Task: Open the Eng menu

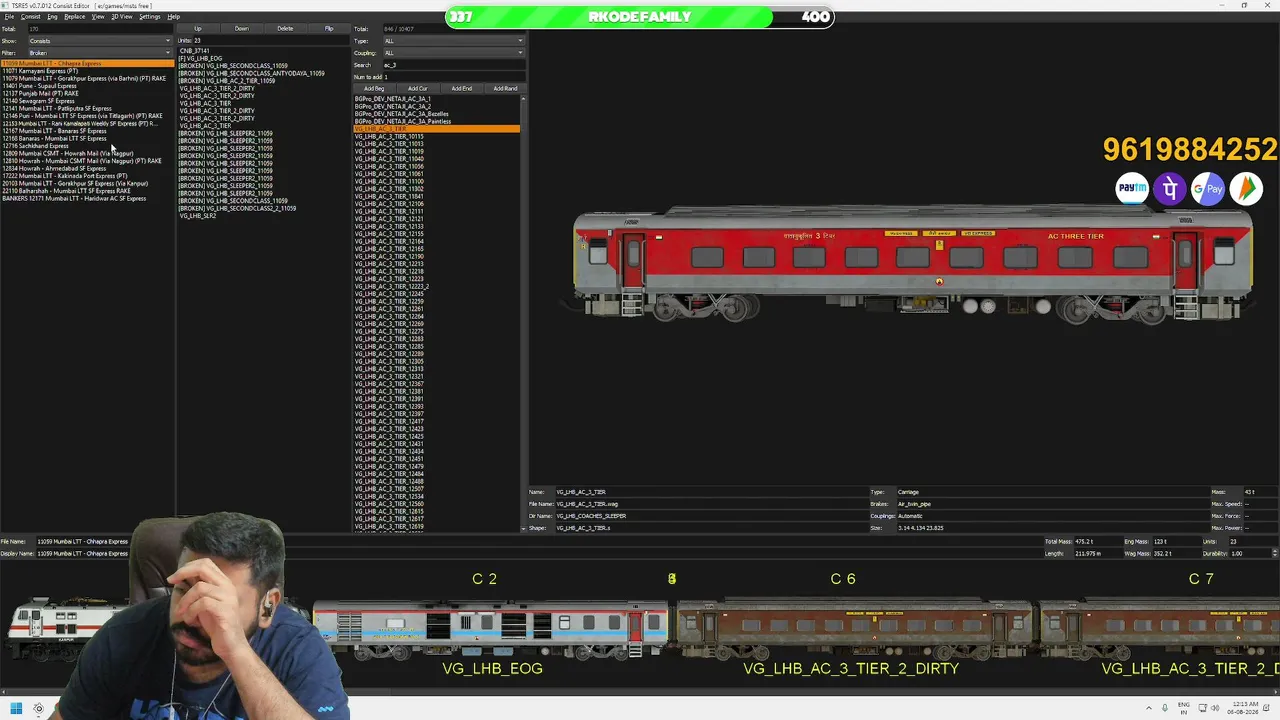Action: pyautogui.click(x=53, y=17)
